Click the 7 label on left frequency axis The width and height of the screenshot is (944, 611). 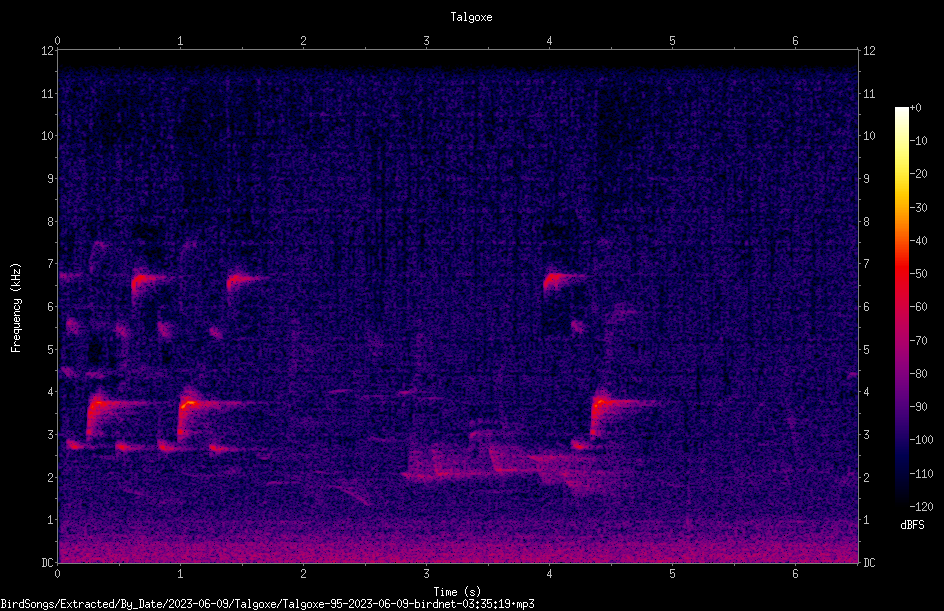click(x=50, y=264)
